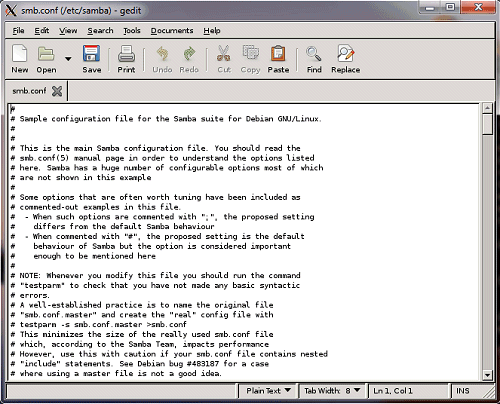Open the Documents menu

click(x=172, y=31)
